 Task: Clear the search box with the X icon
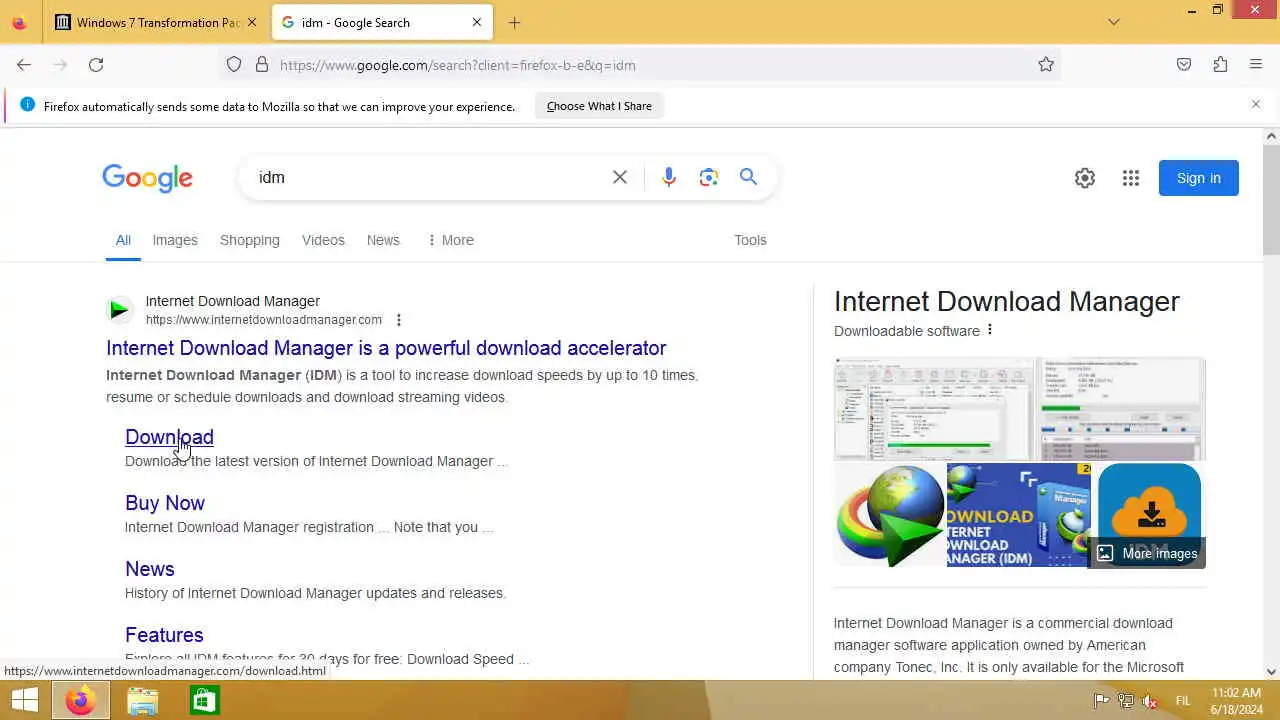[620, 177]
